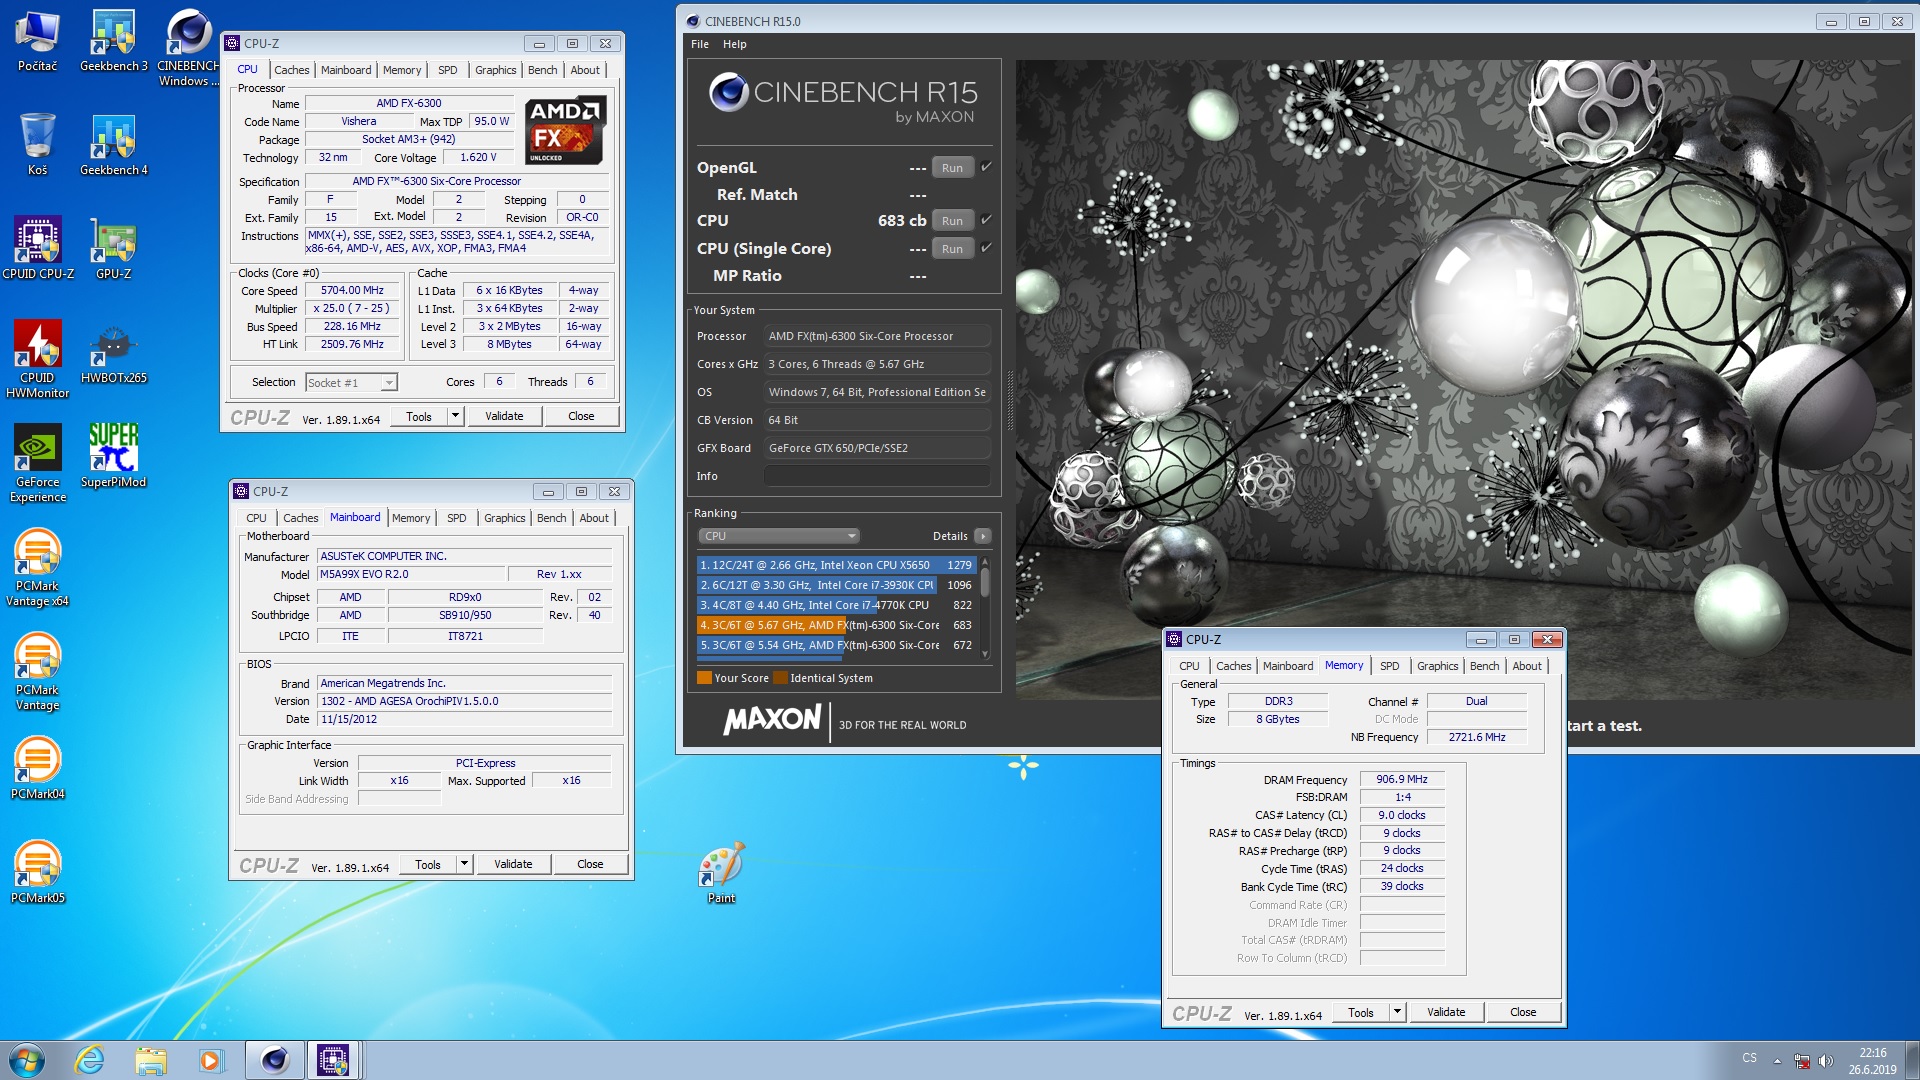The width and height of the screenshot is (1920, 1080).
Task: Click Validate in Memory CPU-Z window
Action: pos(1446,1012)
